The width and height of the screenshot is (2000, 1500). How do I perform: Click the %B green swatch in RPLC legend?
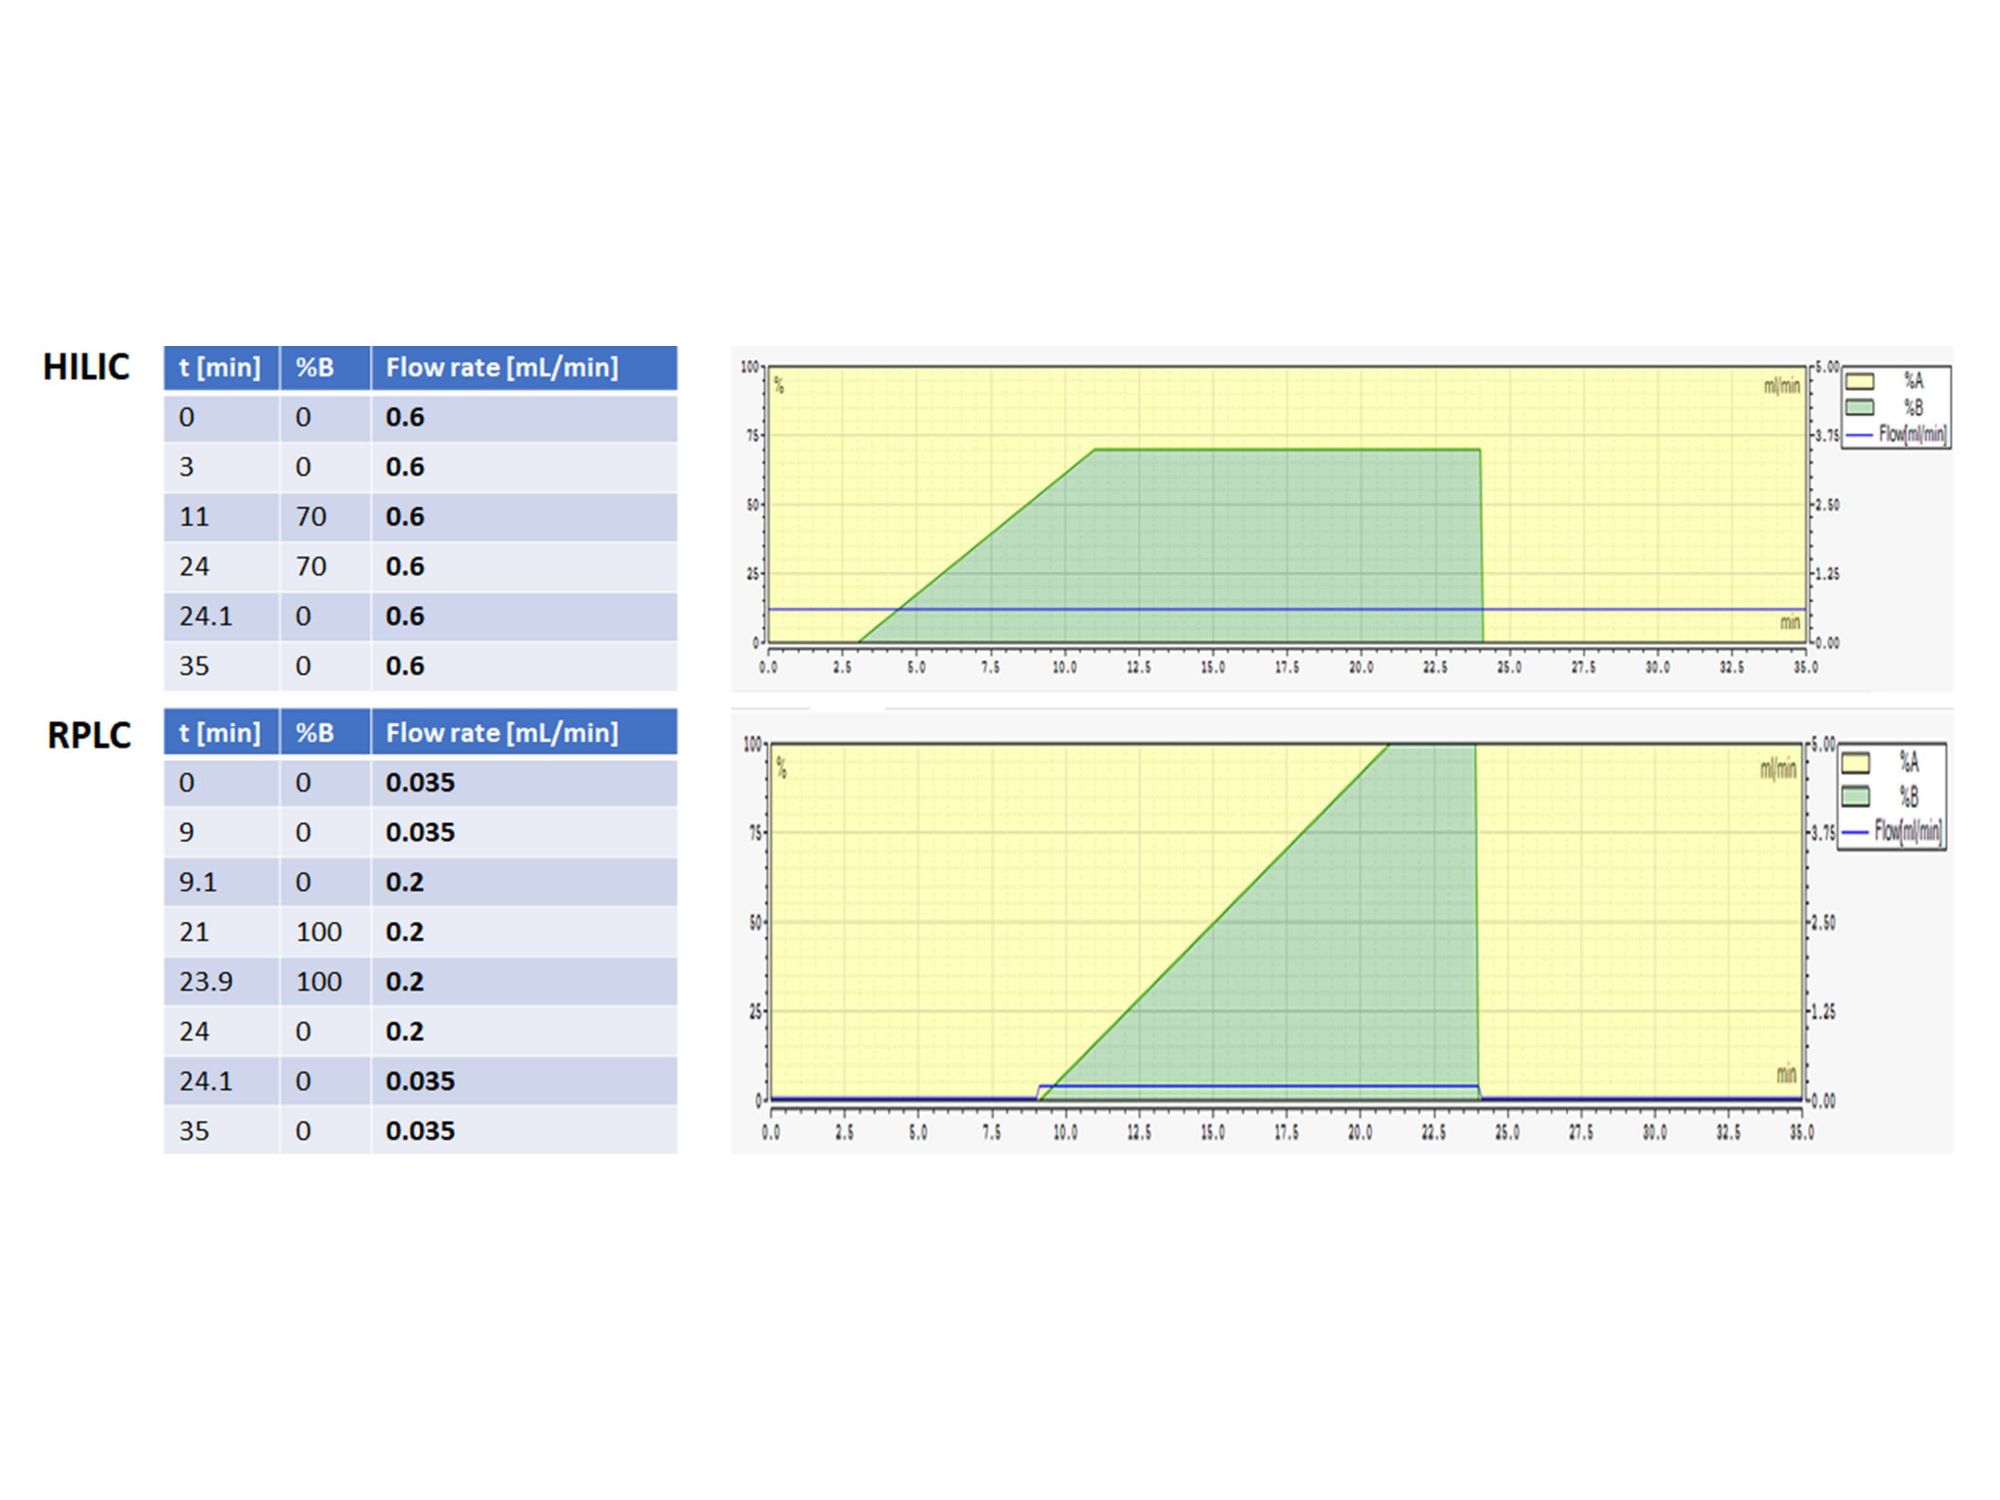(x=1855, y=796)
